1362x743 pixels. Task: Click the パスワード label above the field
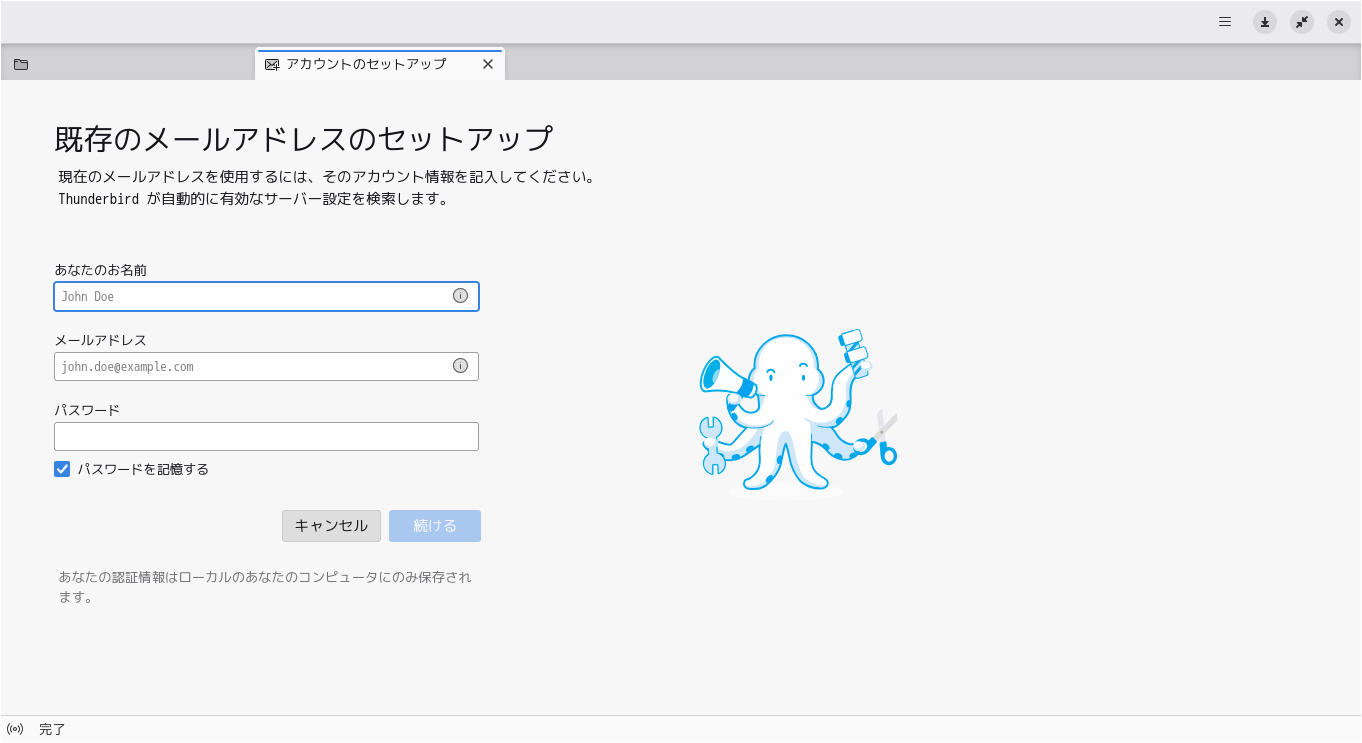click(87, 410)
